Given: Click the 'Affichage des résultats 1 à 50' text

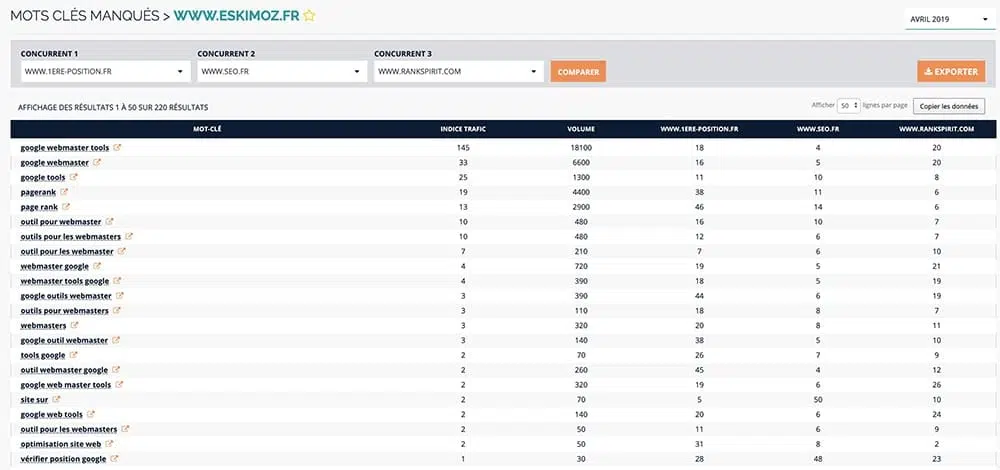Looking at the screenshot, I should click(113, 108).
